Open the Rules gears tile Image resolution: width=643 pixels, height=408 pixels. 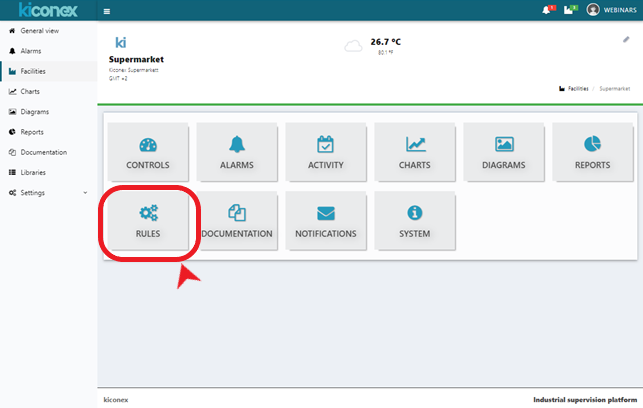[x=148, y=222]
